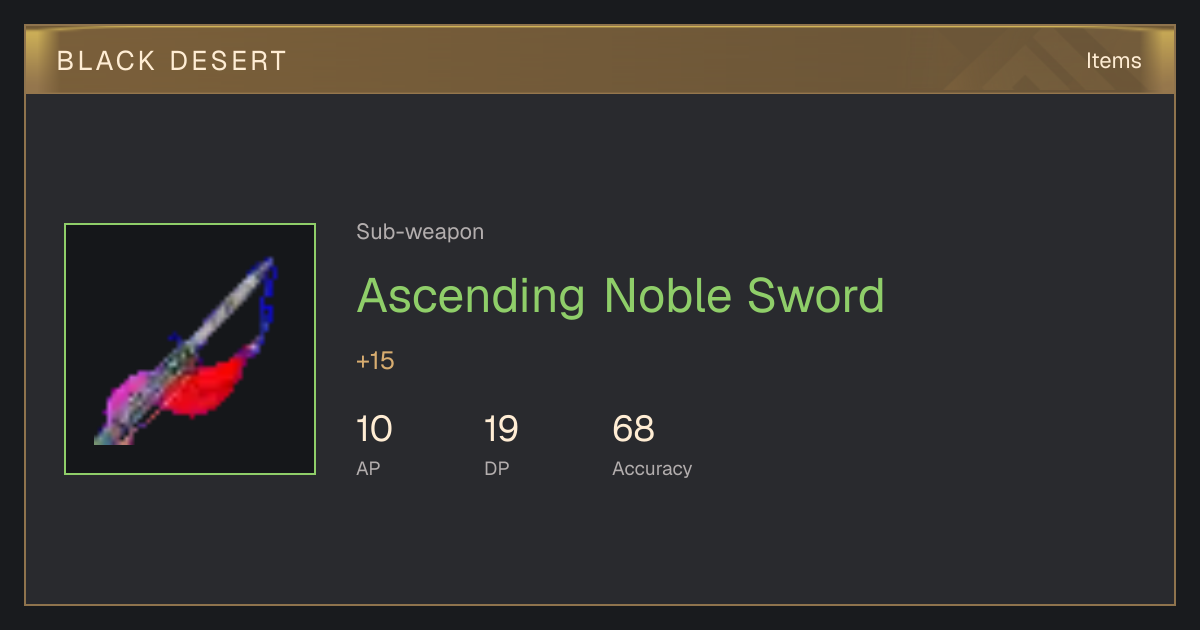The image size is (1200, 630).
Task: Open the Items link in header
Action: pyautogui.click(x=1113, y=60)
